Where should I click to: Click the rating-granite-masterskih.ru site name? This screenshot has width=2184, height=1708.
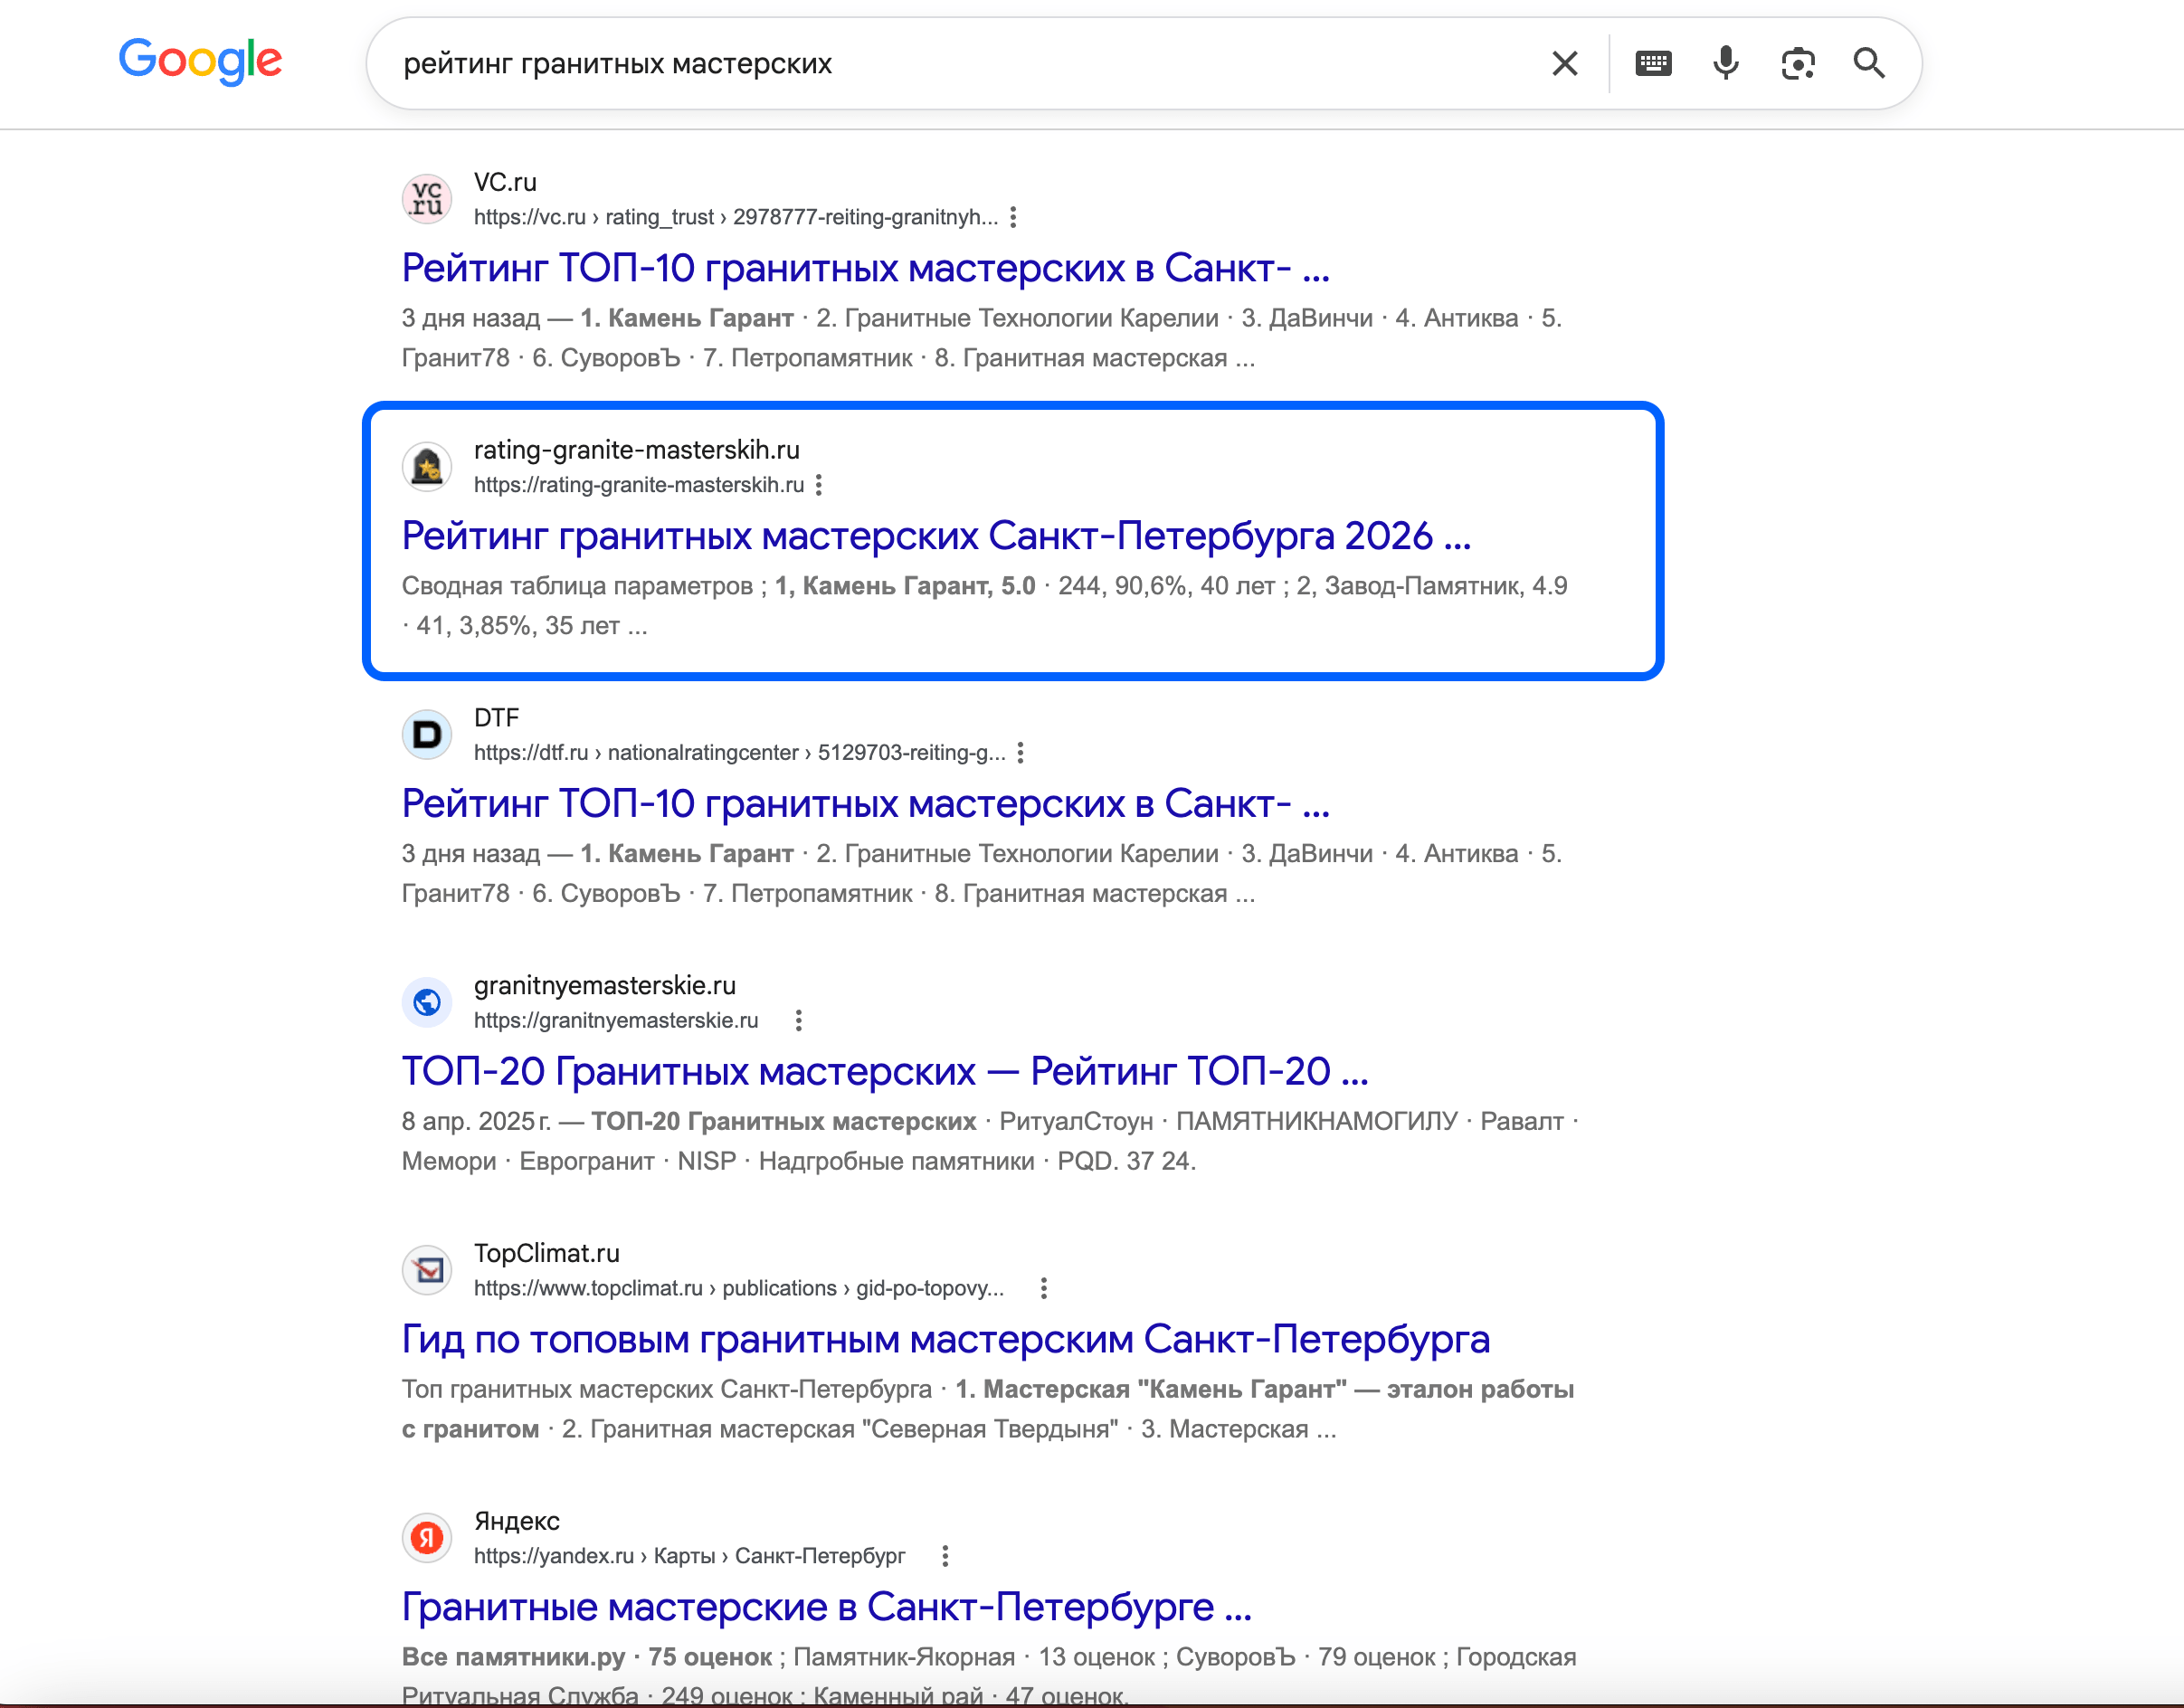pos(636,451)
